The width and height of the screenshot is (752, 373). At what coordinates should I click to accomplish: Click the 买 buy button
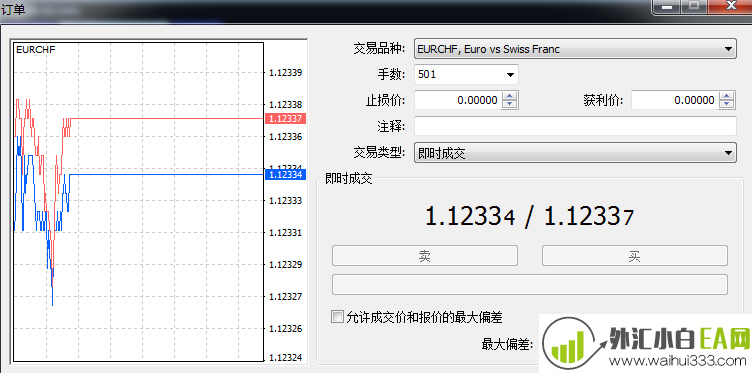634,256
